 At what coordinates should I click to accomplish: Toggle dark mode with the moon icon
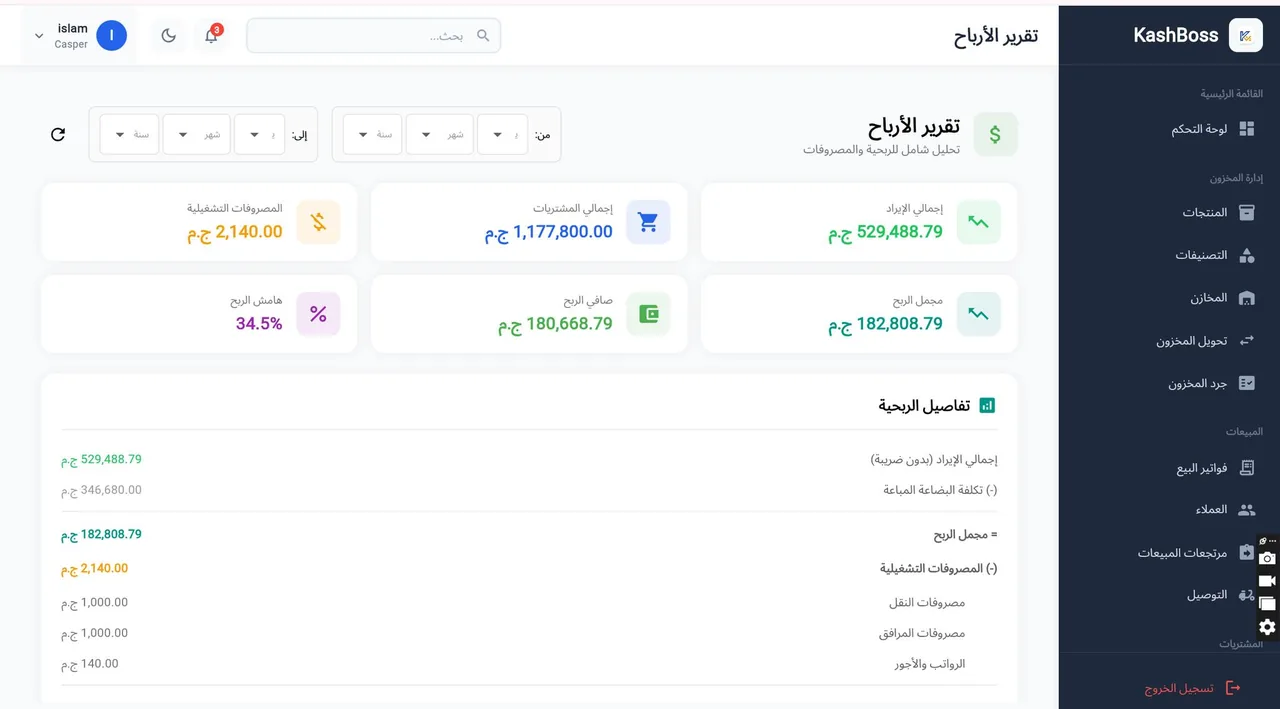(x=168, y=36)
